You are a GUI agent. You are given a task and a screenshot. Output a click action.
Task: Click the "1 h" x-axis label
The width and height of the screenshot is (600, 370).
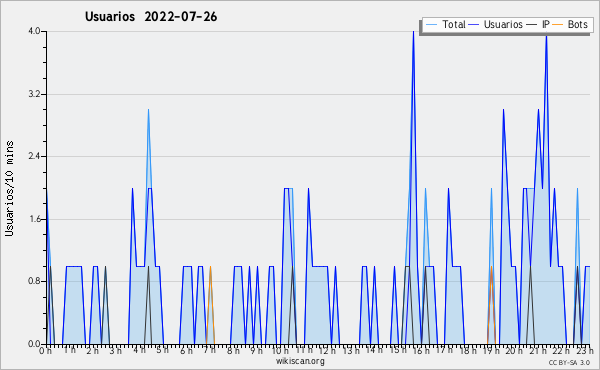coord(69,350)
